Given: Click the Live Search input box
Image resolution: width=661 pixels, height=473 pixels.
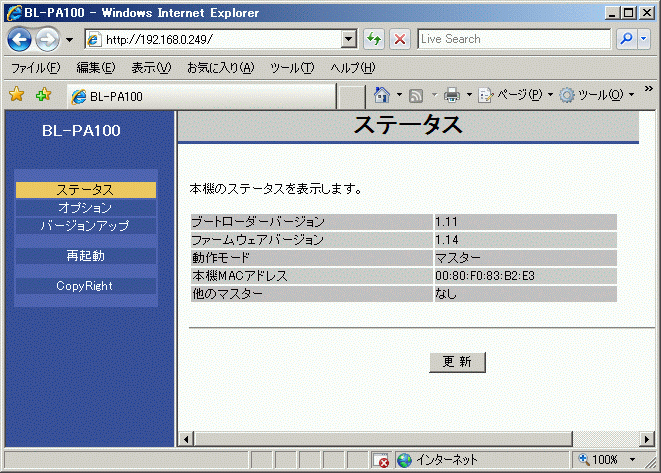Looking at the screenshot, I should [514, 39].
